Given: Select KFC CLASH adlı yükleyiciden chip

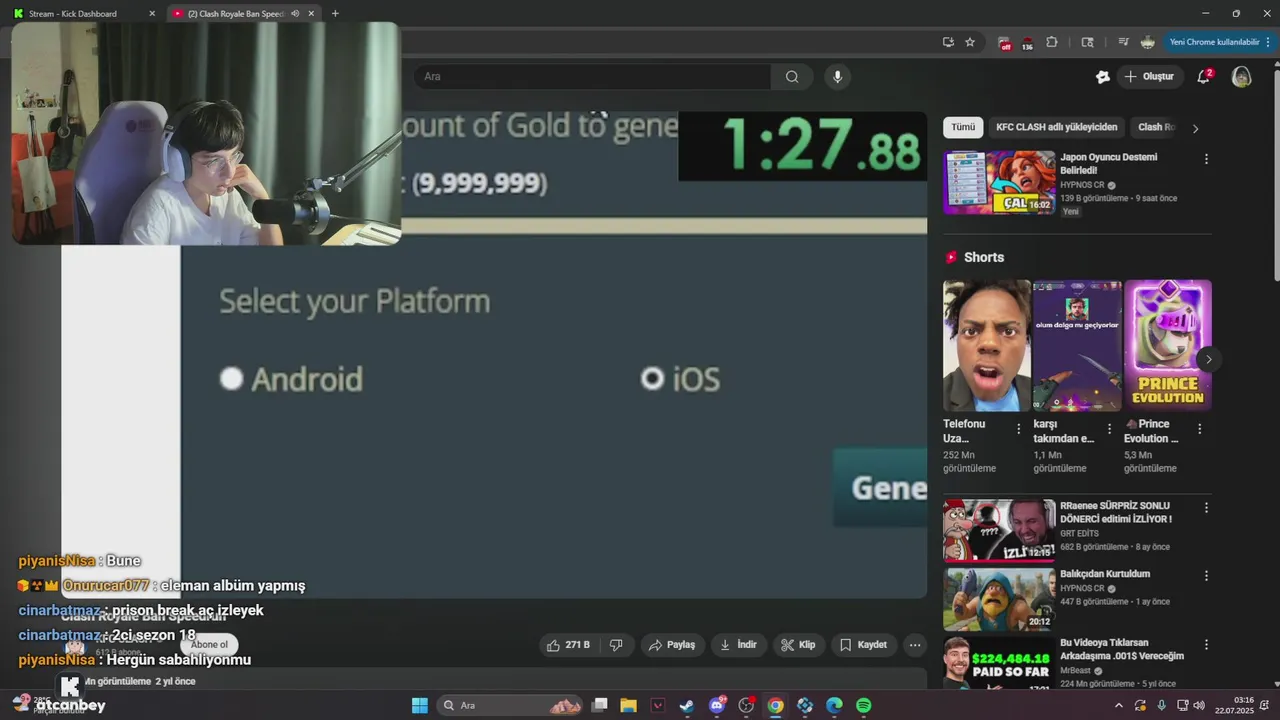Looking at the screenshot, I should point(1056,128).
